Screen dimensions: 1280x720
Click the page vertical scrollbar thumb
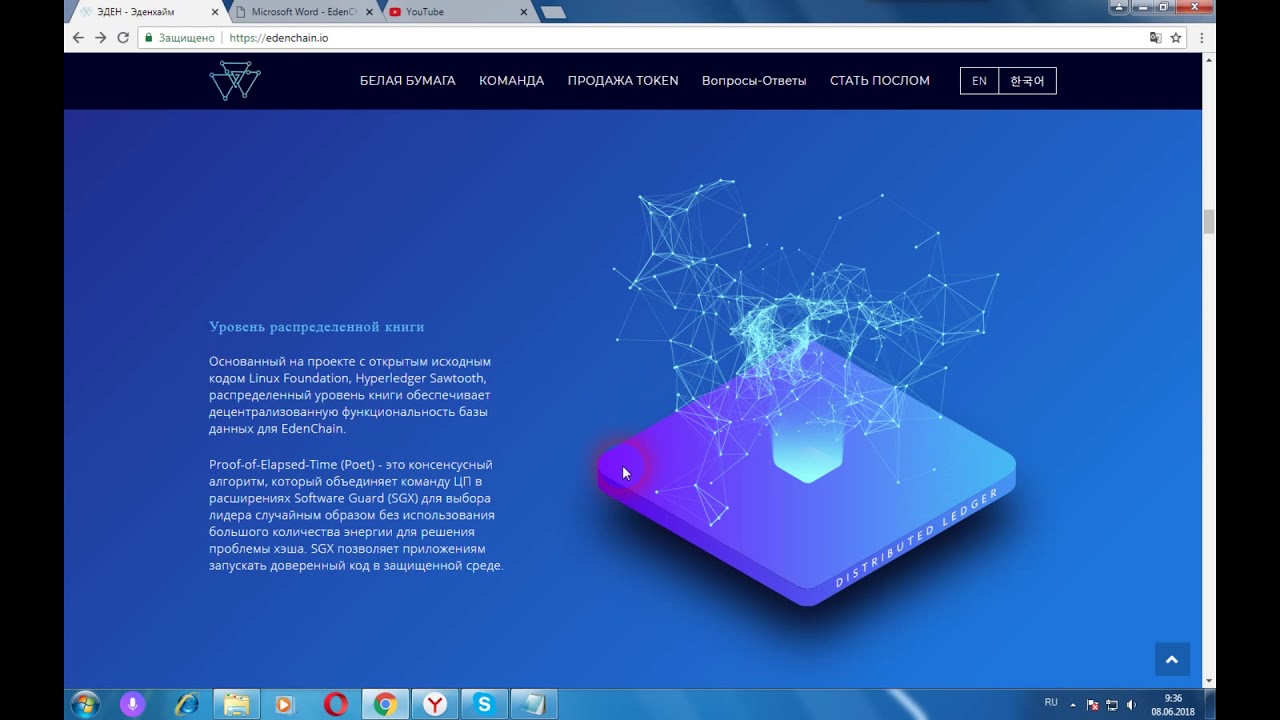click(1209, 222)
